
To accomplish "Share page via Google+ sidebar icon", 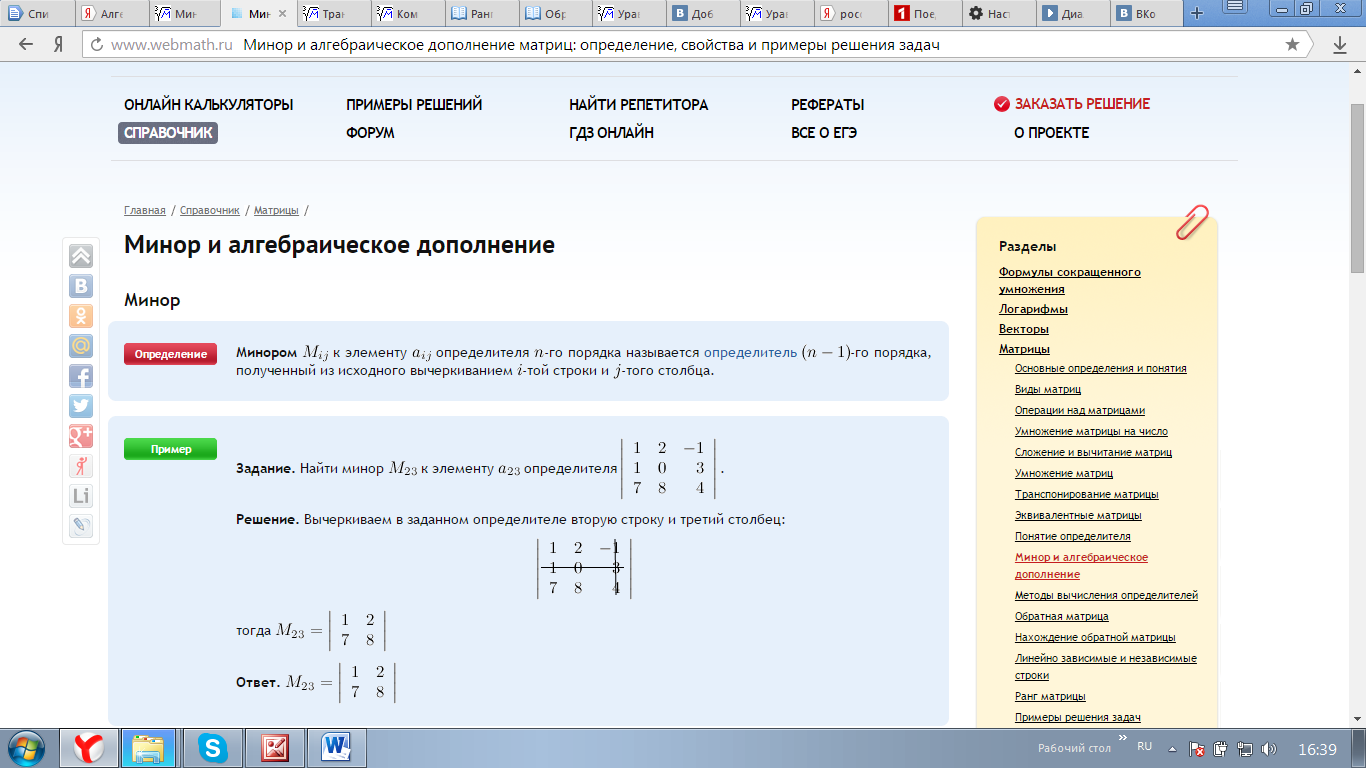I will 81,436.
